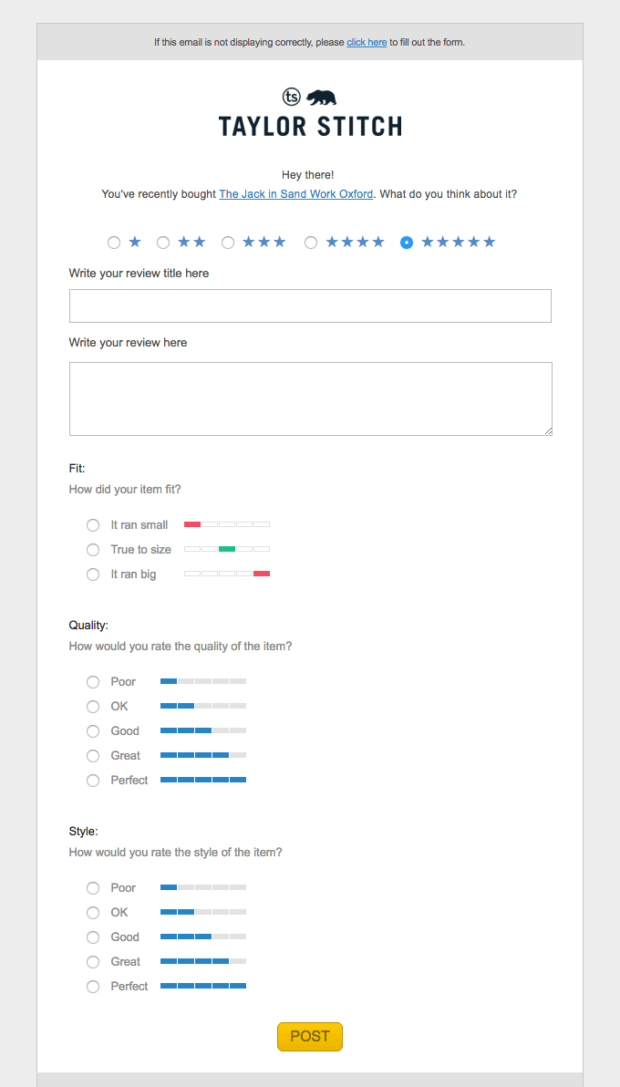Choose 'True to size' fit option
The image size is (620, 1087).
click(x=93, y=550)
